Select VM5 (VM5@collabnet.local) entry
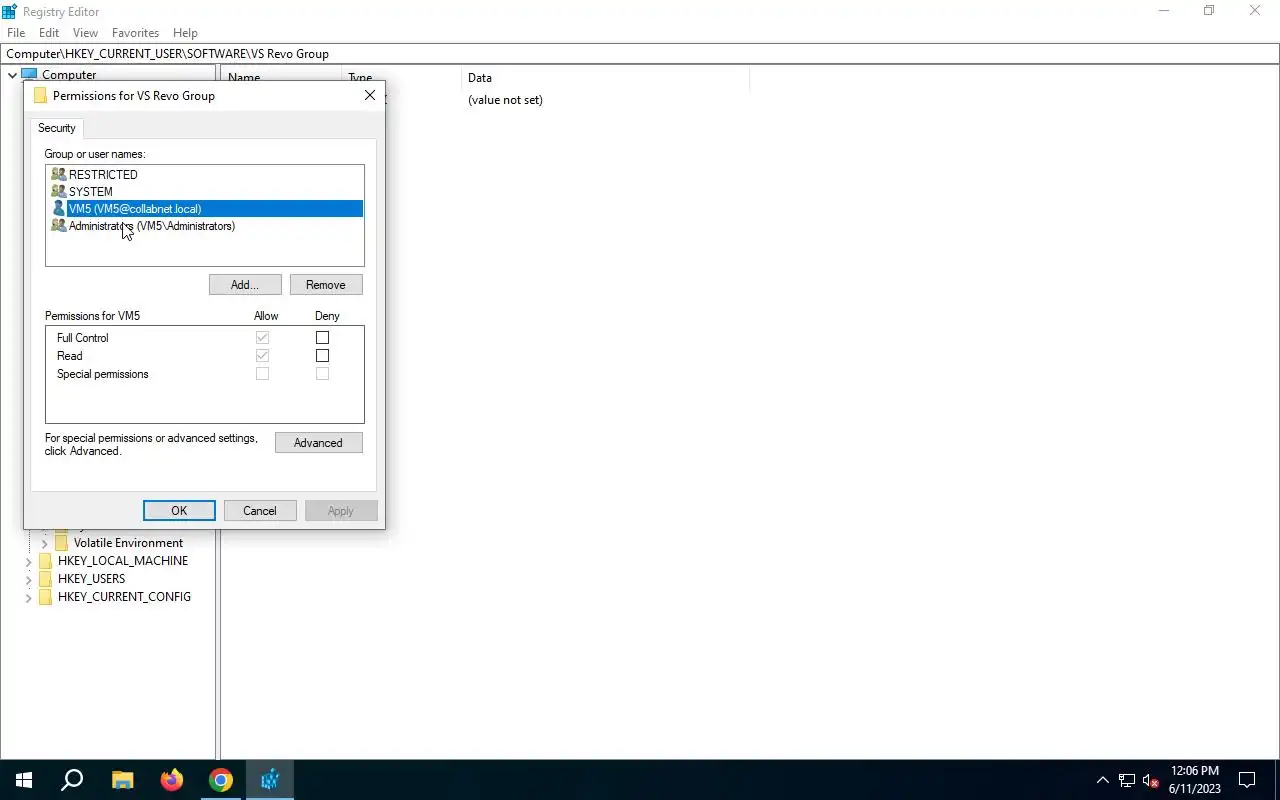Screen dimensions: 1280x800 (206, 209)
